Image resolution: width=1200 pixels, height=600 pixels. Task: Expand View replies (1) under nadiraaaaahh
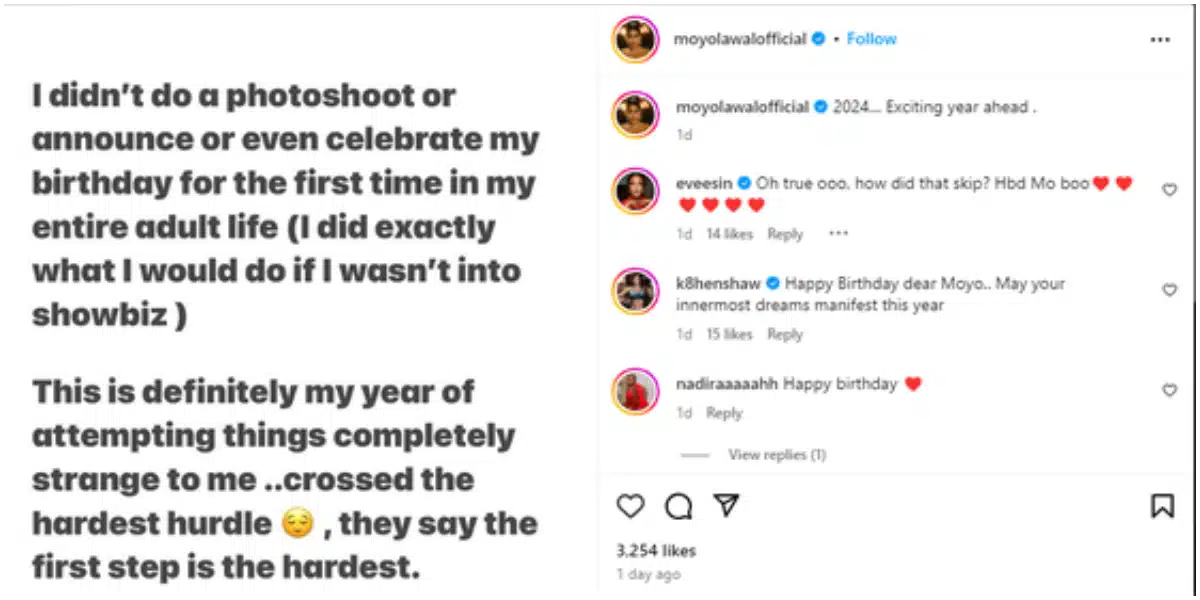(777, 455)
